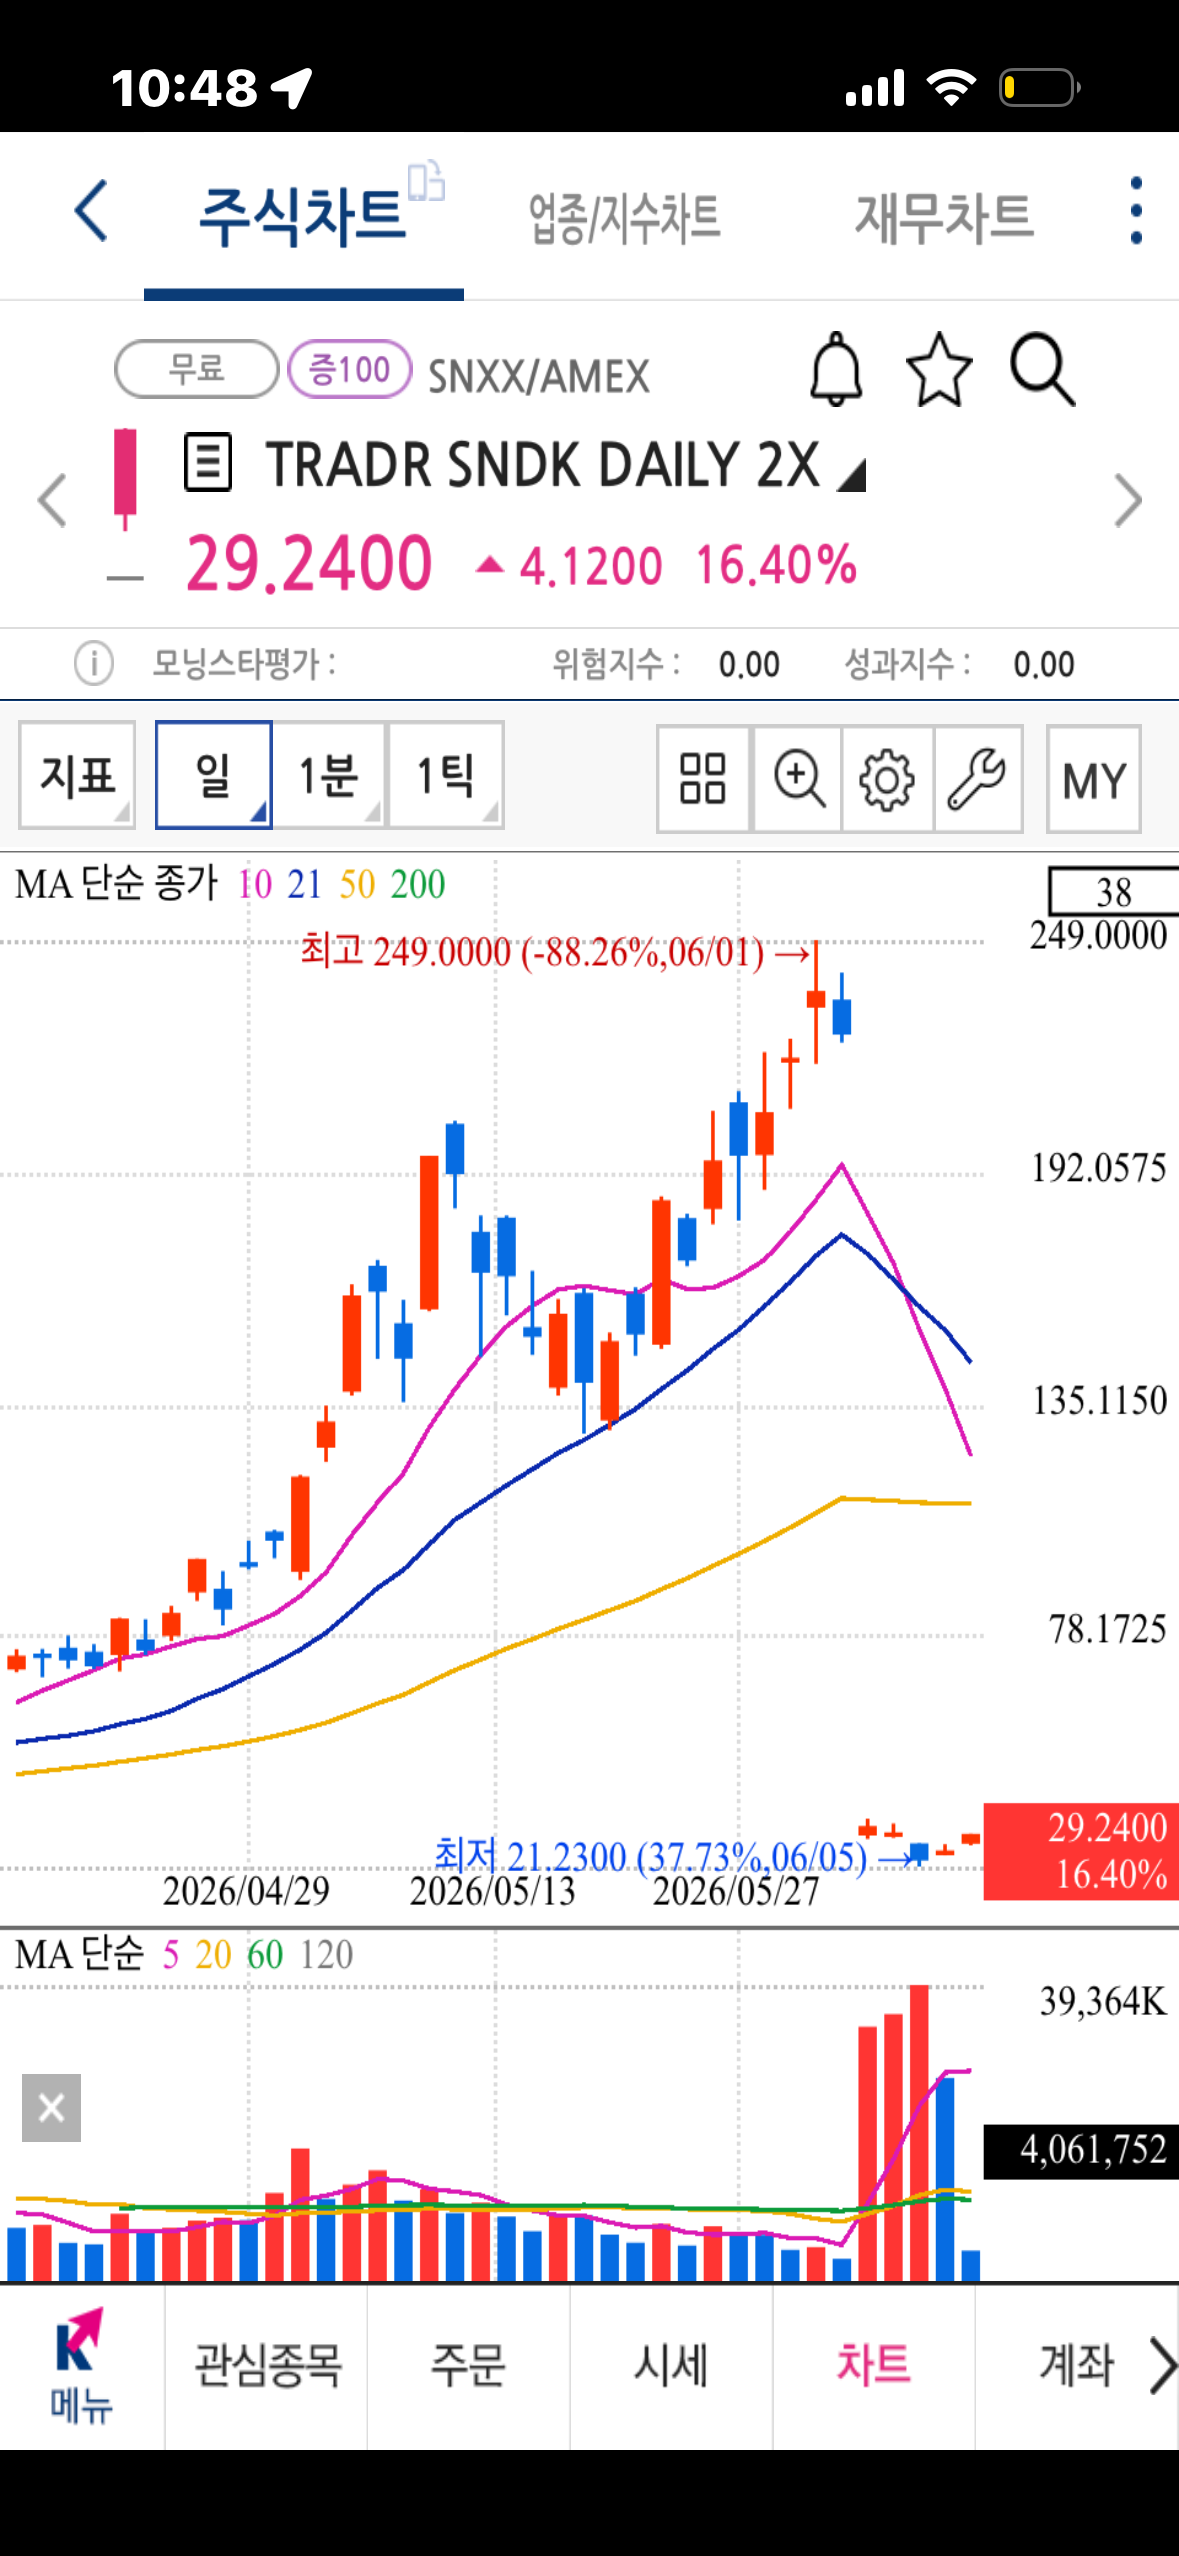The image size is (1179, 2556).
Task: Open the three-dot more options menu
Action: coord(1135,211)
